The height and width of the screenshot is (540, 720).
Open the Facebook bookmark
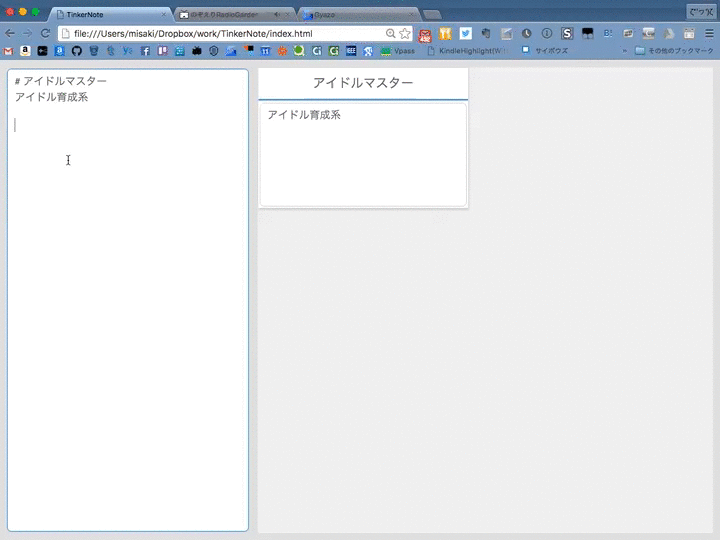[x=145, y=51]
